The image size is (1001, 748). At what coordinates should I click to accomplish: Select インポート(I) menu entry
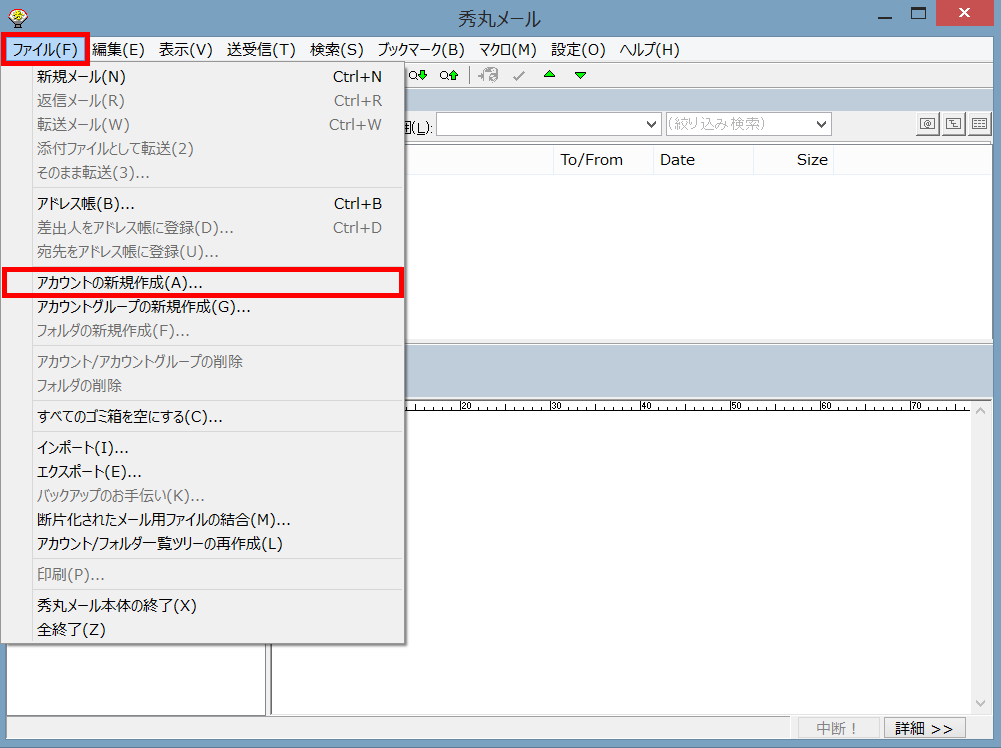tap(82, 447)
